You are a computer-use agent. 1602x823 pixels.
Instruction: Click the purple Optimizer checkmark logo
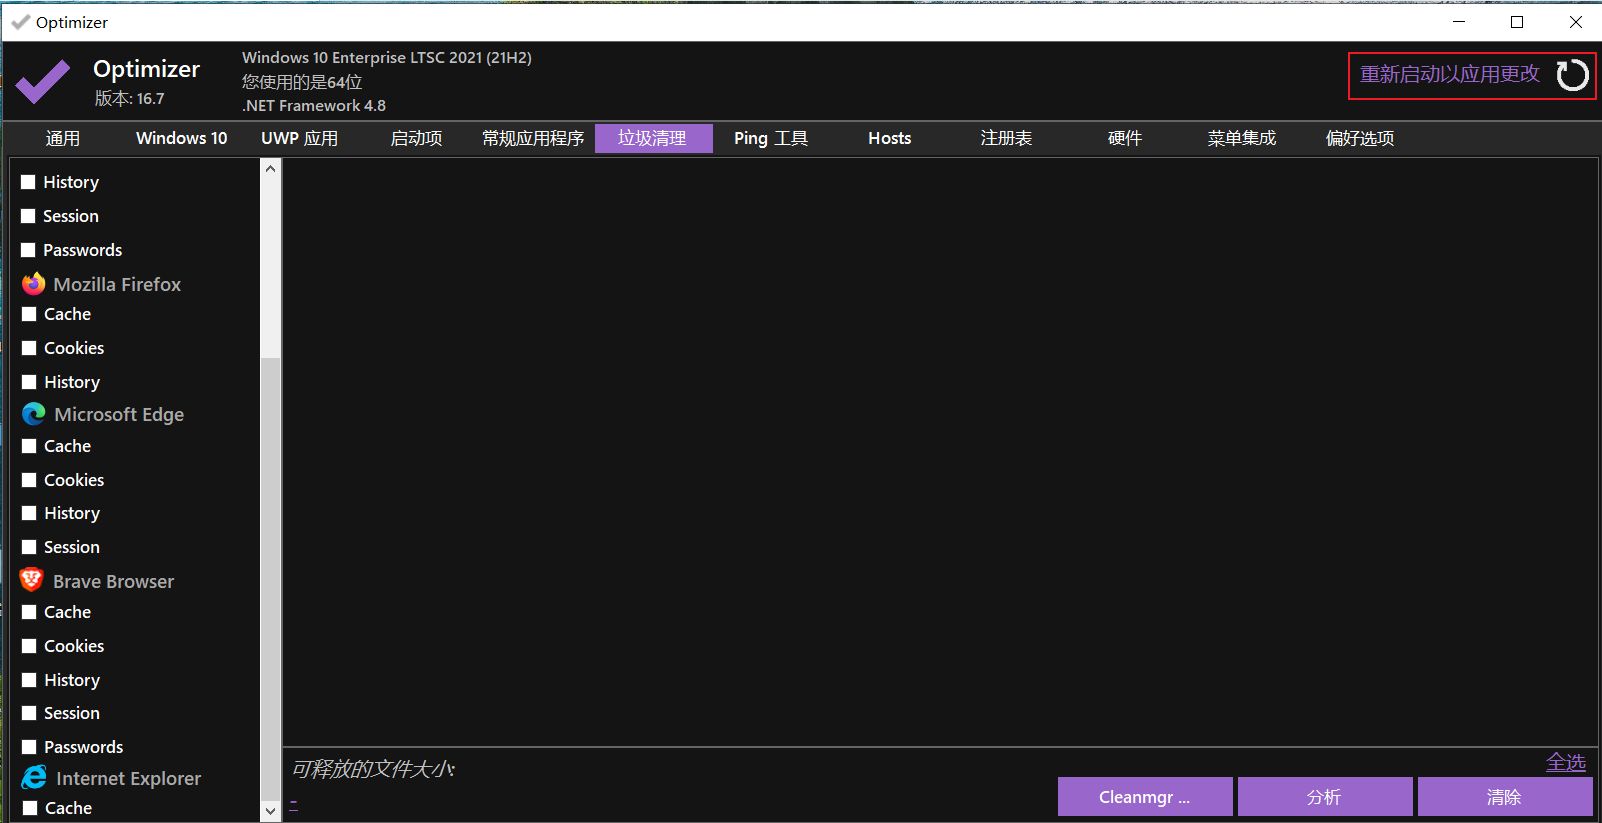pyautogui.click(x=43, y=82)
